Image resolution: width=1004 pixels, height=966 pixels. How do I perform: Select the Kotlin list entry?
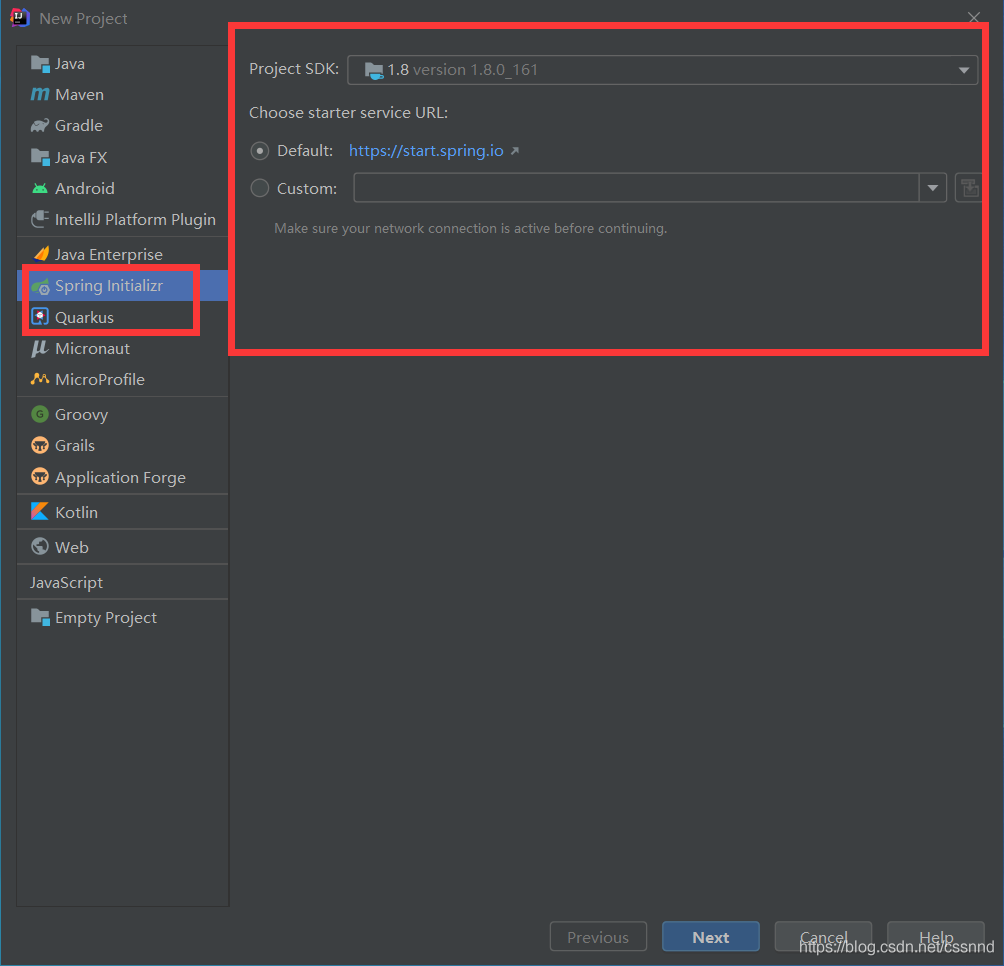(x=122, y=512)
